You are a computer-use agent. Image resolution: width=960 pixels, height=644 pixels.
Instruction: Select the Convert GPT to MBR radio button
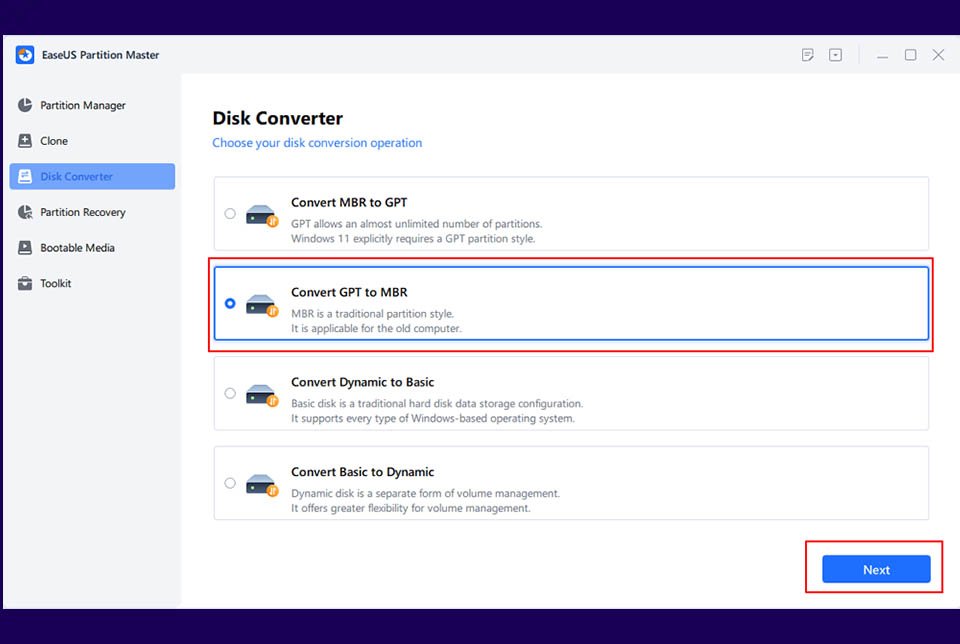[x=230, y=304]
